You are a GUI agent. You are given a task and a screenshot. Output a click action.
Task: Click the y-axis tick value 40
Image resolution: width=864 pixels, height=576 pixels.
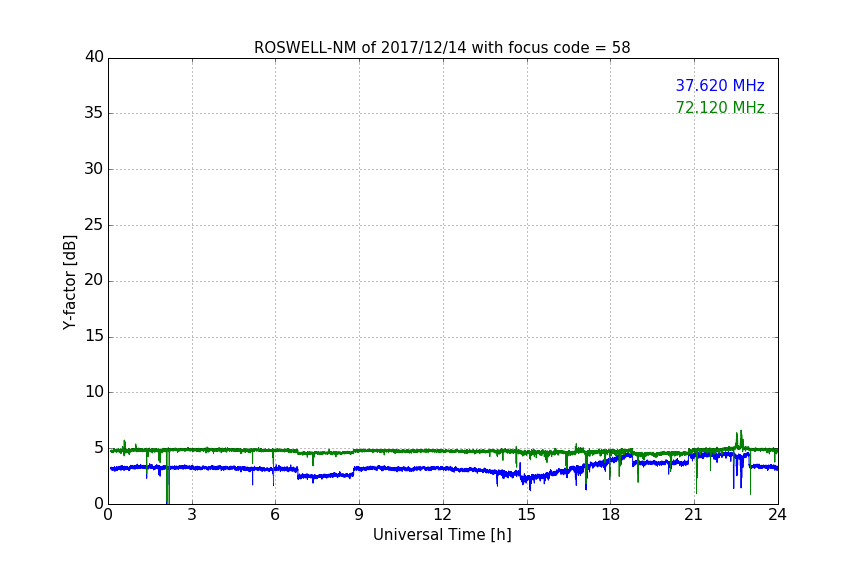pyautogui.click(x=94, y=57)
